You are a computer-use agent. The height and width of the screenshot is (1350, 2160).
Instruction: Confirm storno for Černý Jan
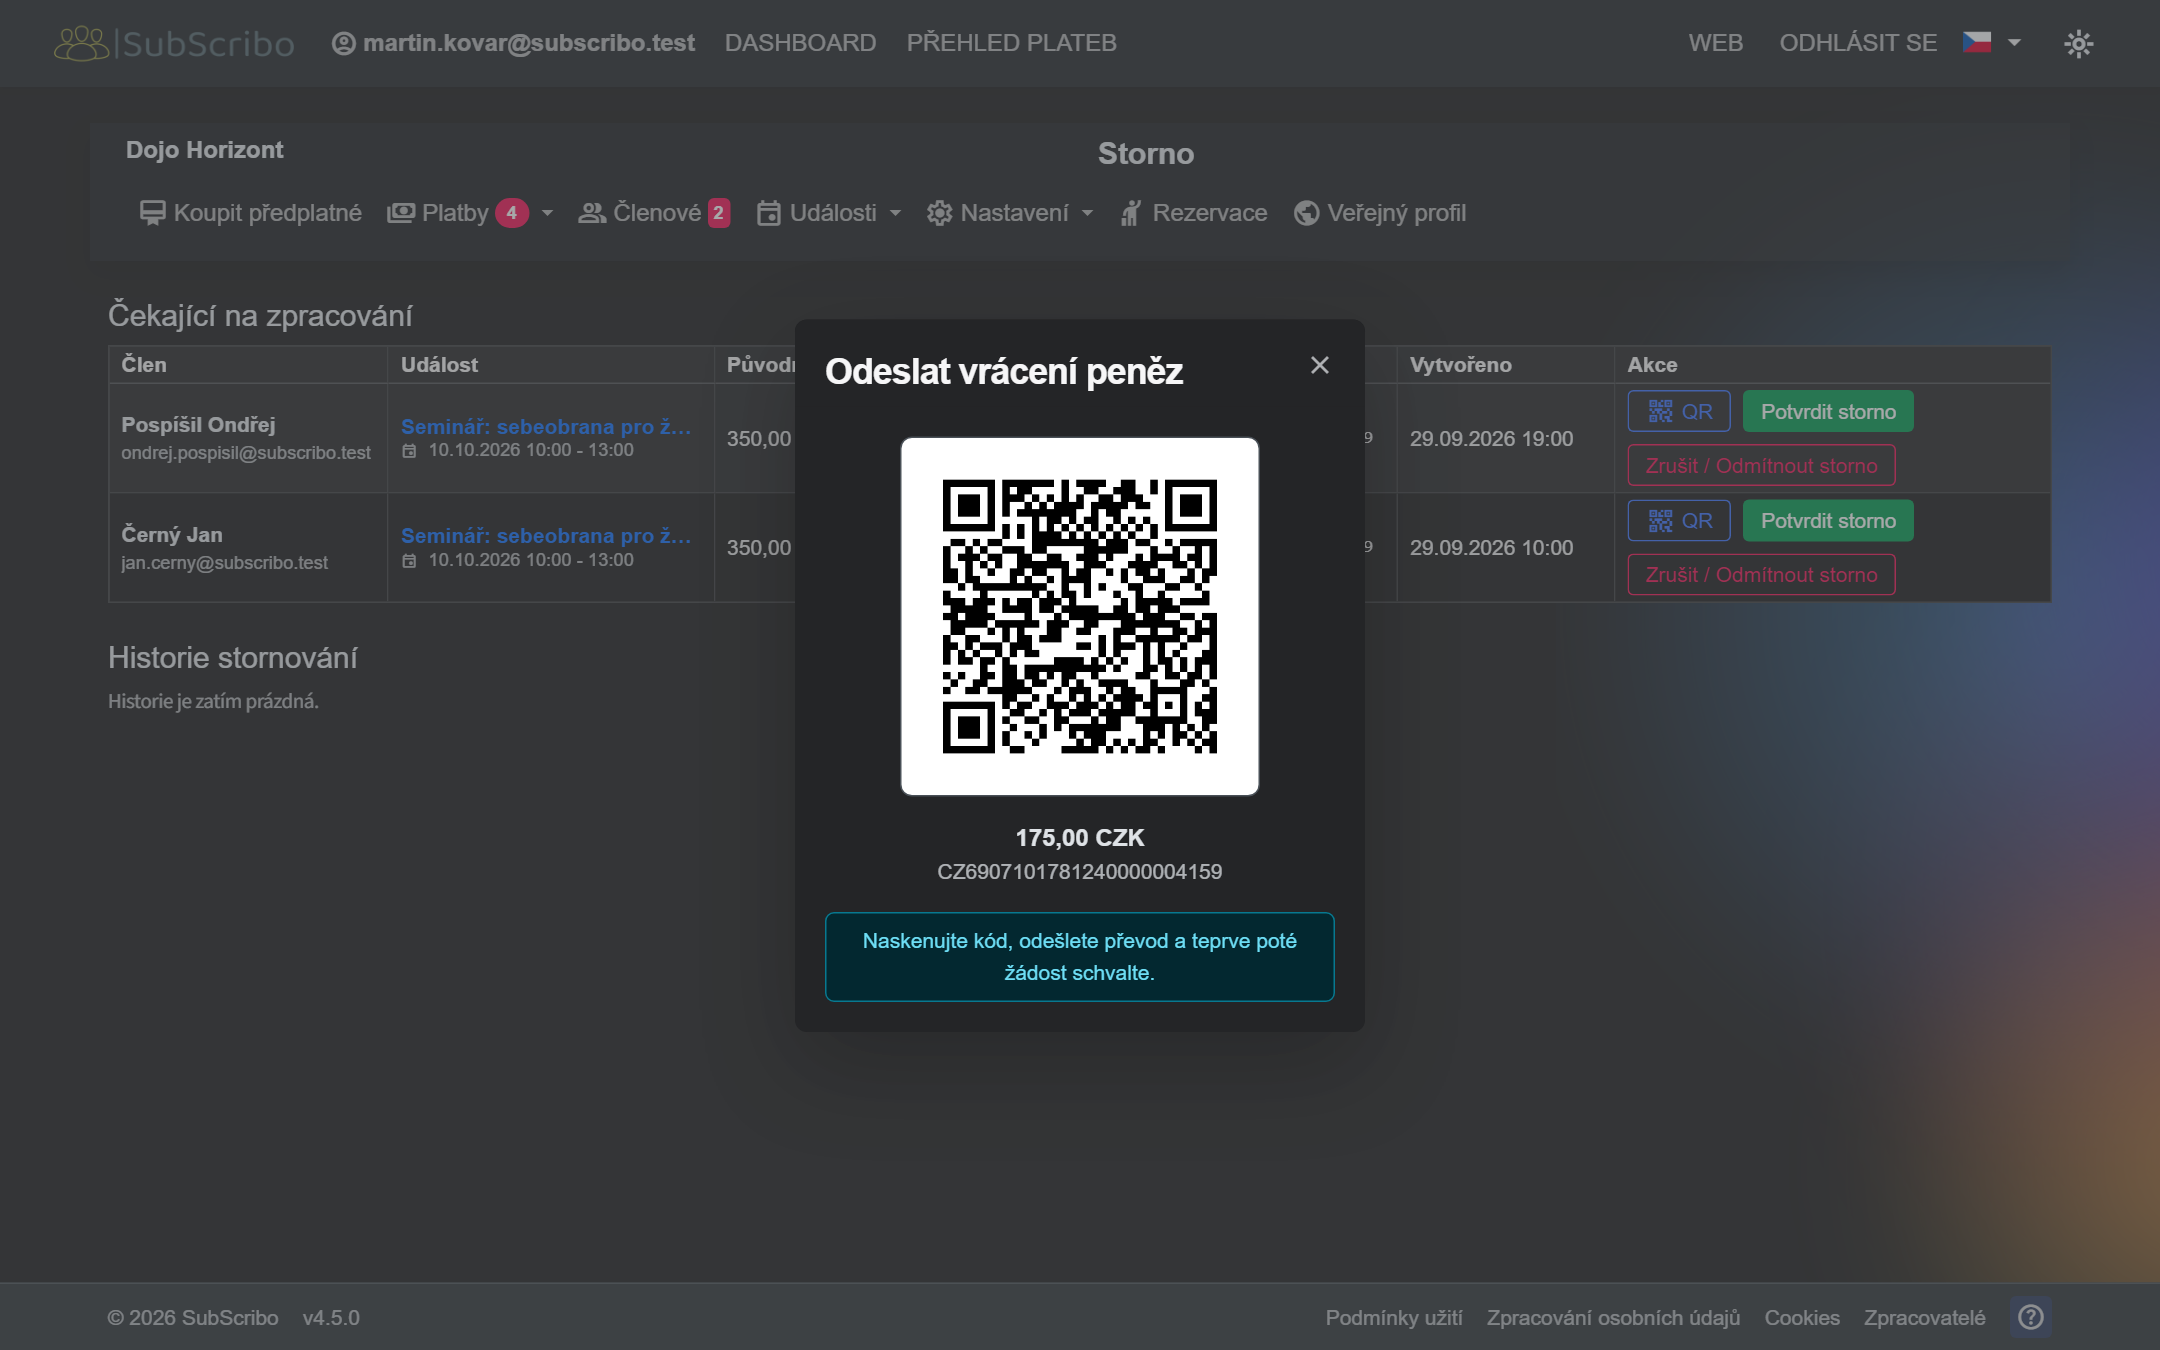(x=1828, y=520)
